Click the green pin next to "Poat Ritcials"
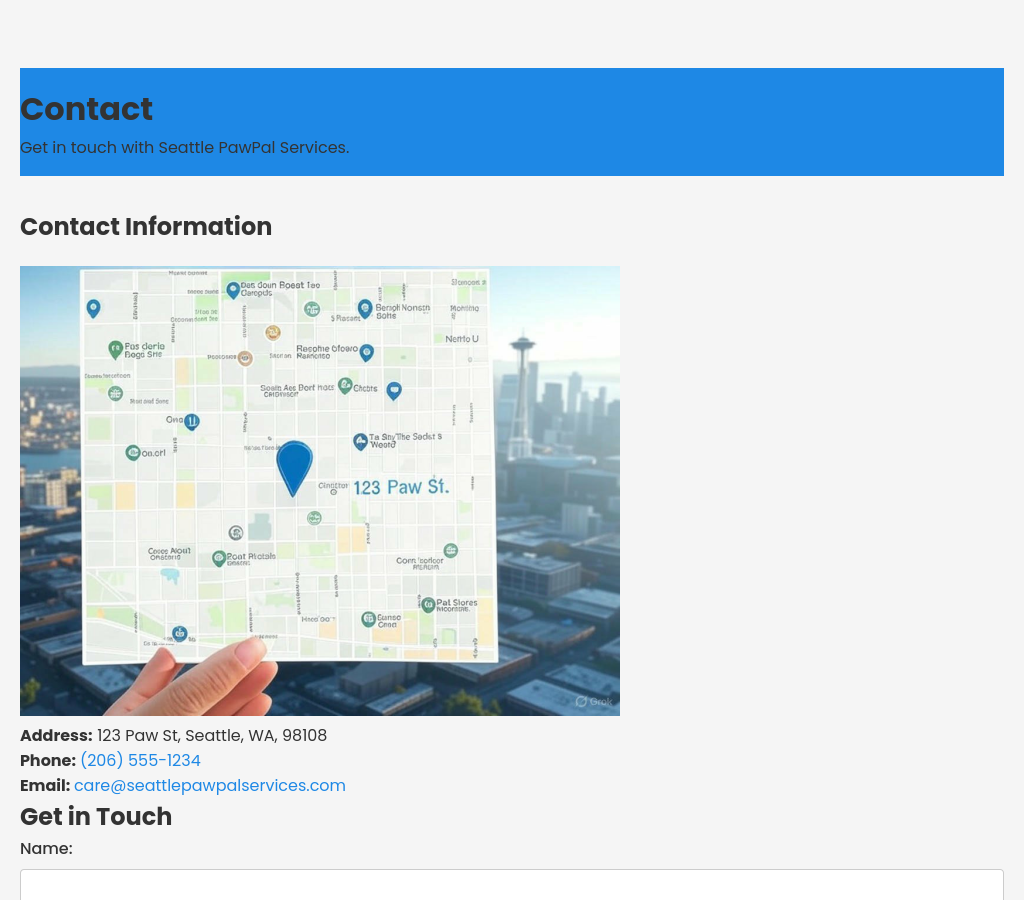The image size is (1024, 900). pyautogui.click(x=219, y=558)
